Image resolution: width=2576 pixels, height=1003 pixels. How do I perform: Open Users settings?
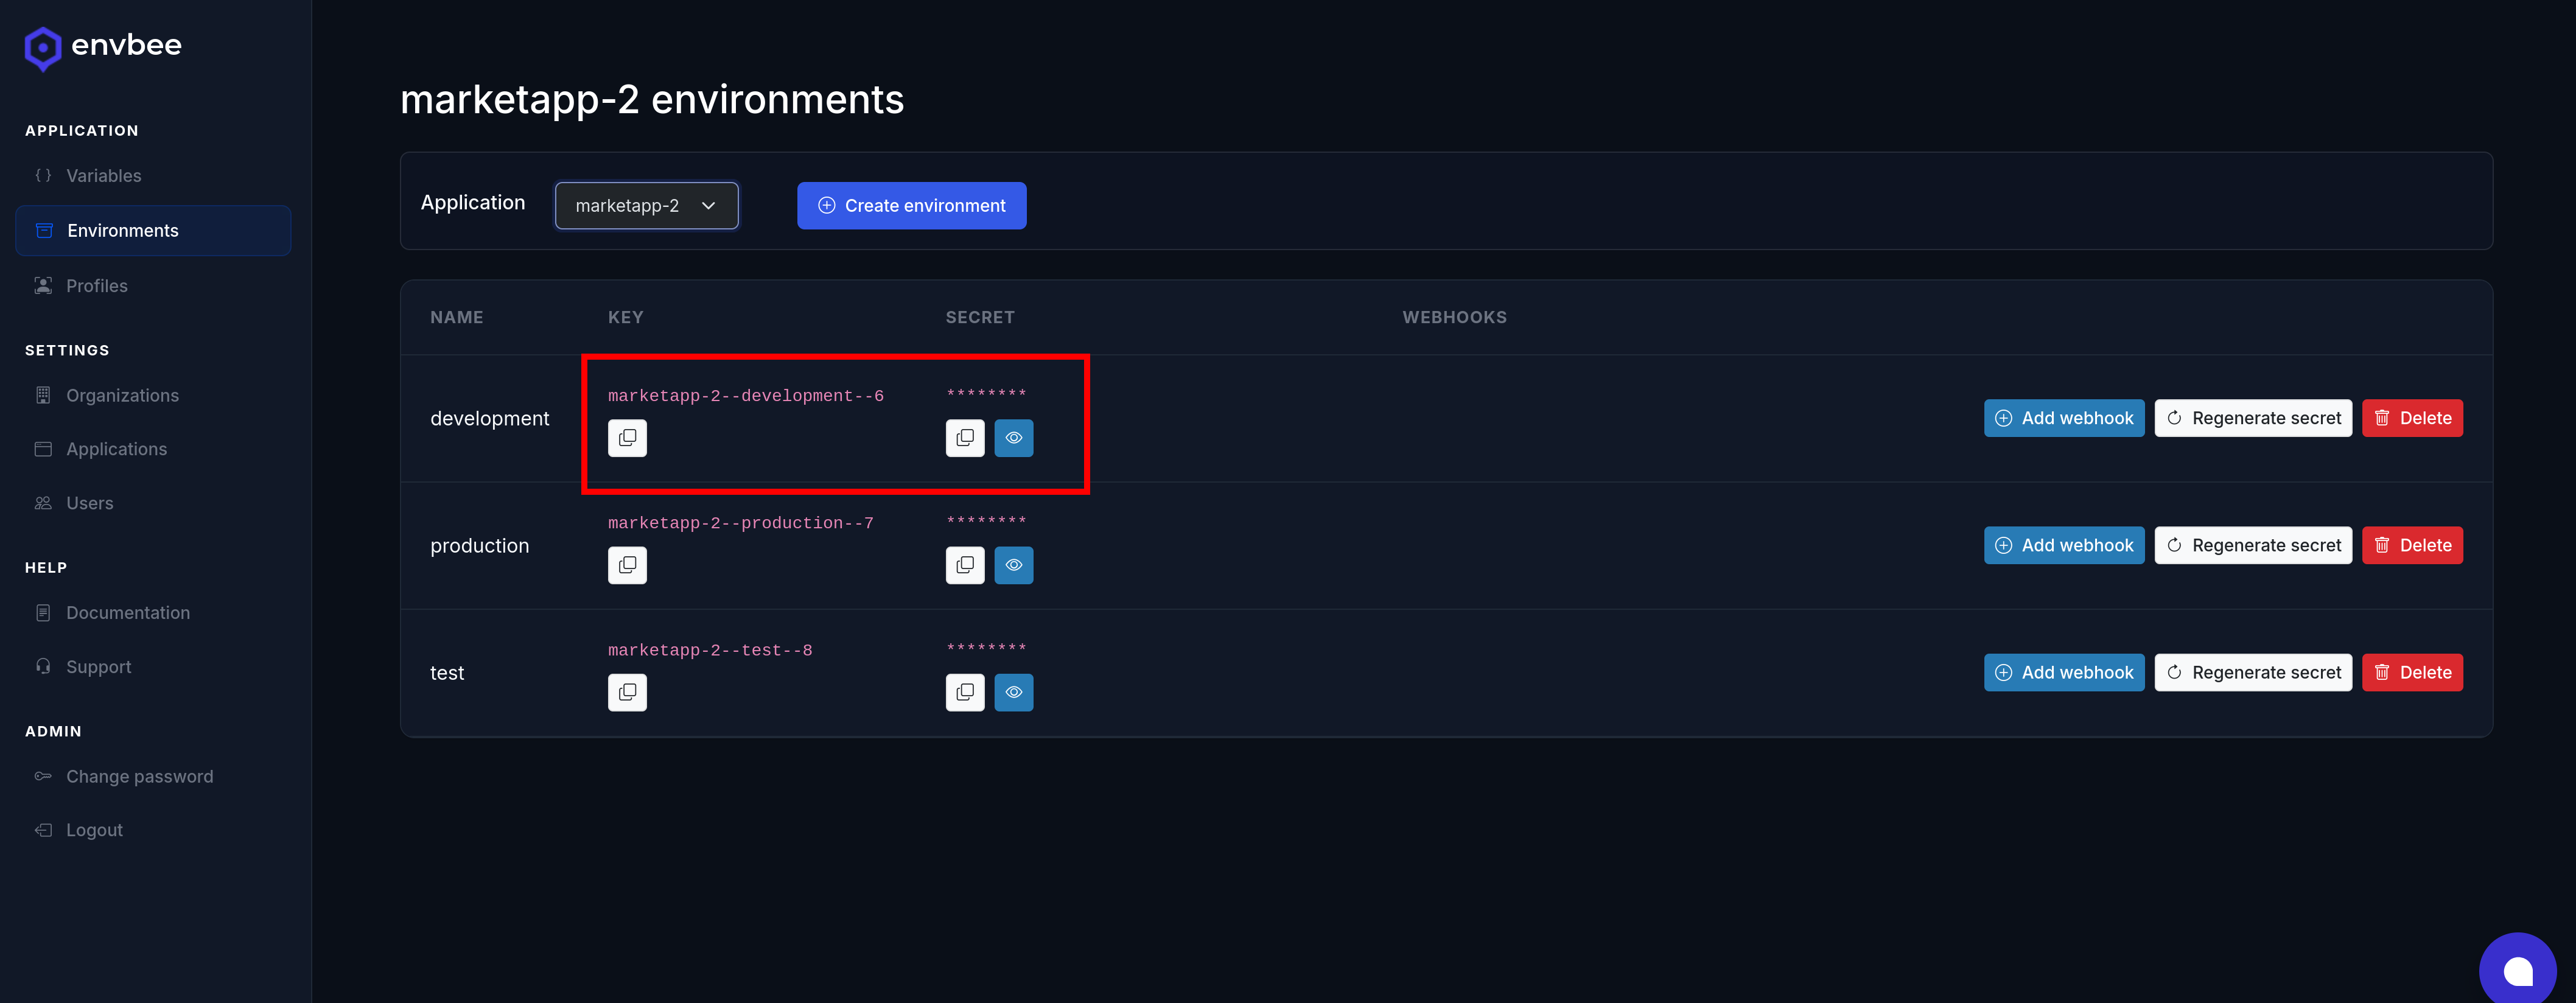point(154,503)
